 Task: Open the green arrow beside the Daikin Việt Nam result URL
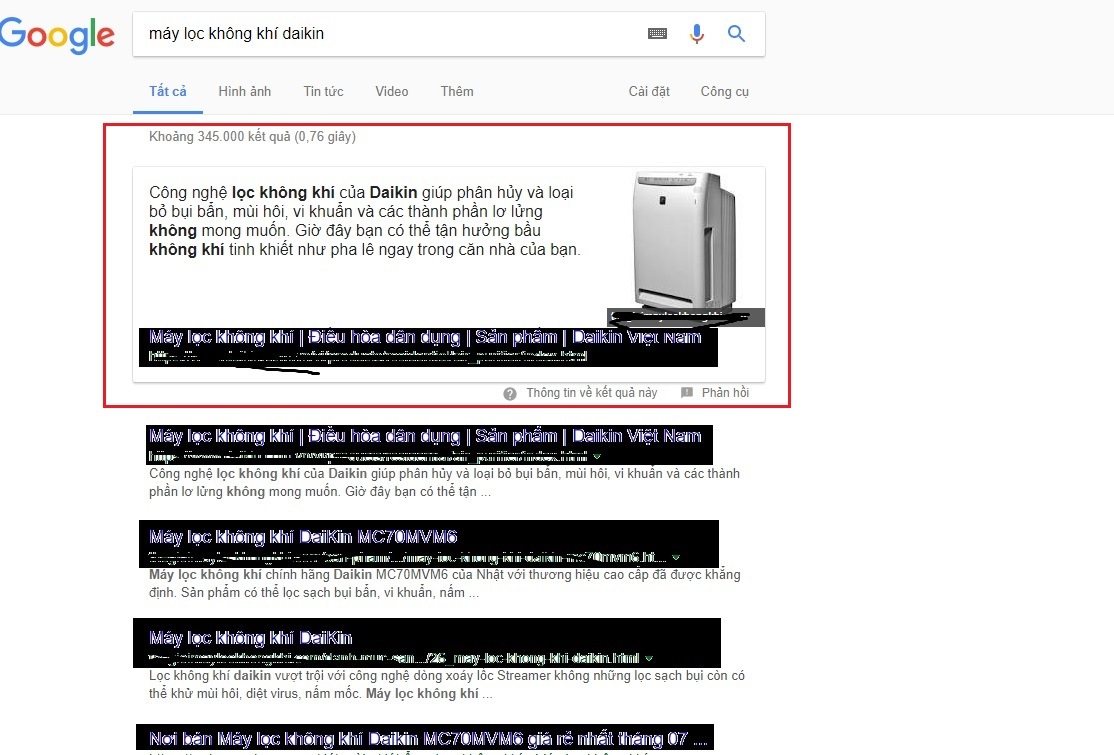click(597, 456)
